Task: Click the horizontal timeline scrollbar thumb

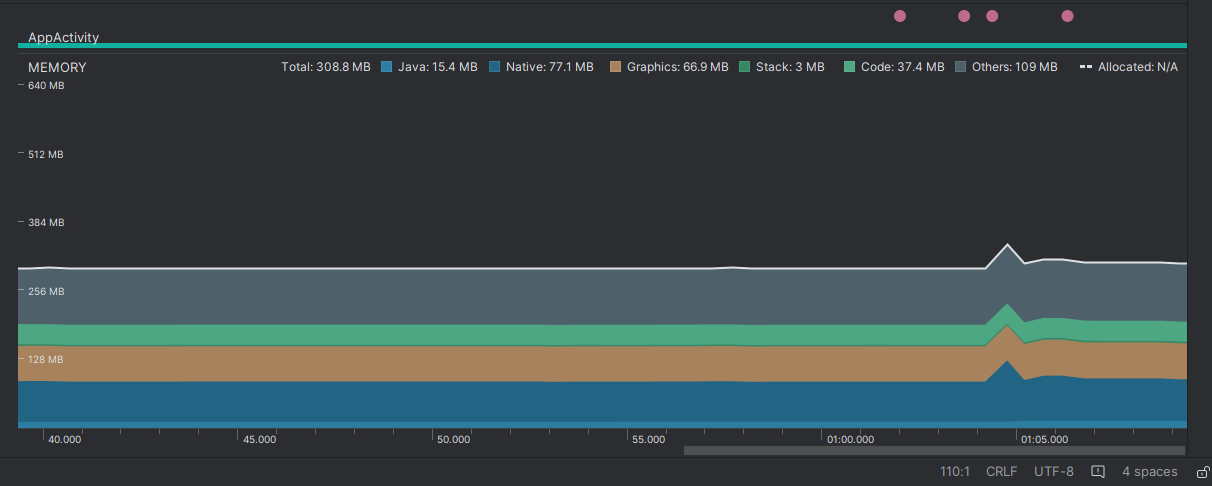Action: (928, 451)
